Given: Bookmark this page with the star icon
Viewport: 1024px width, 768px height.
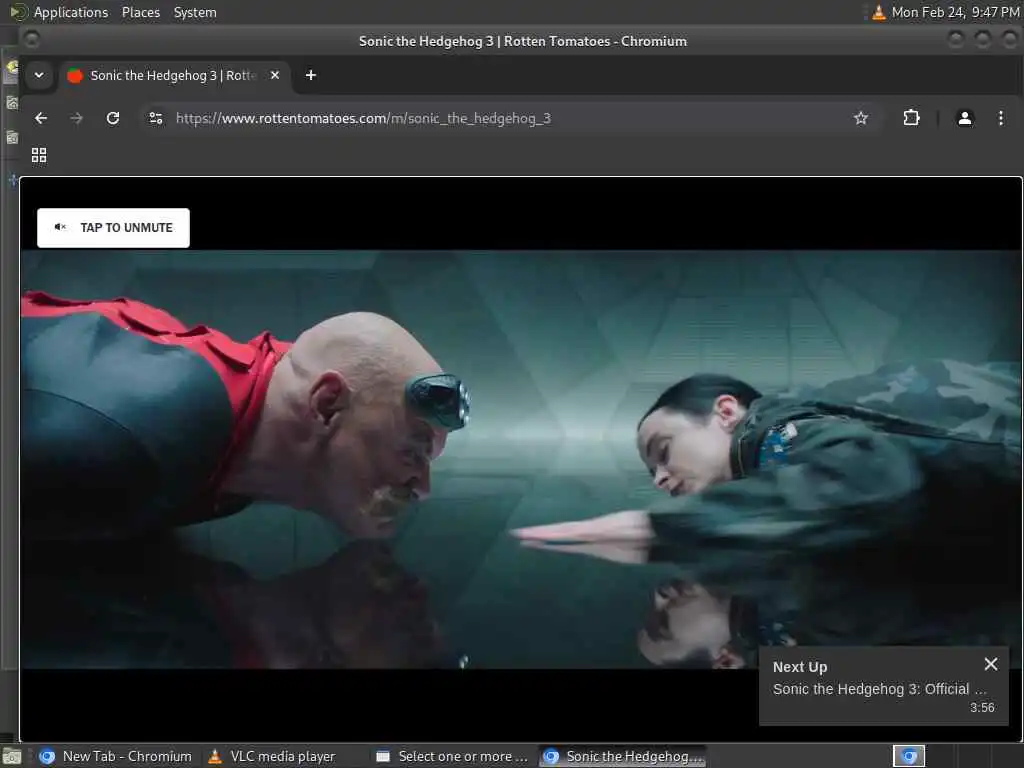Looking at the screenshot, I should (x=861, y=118).
